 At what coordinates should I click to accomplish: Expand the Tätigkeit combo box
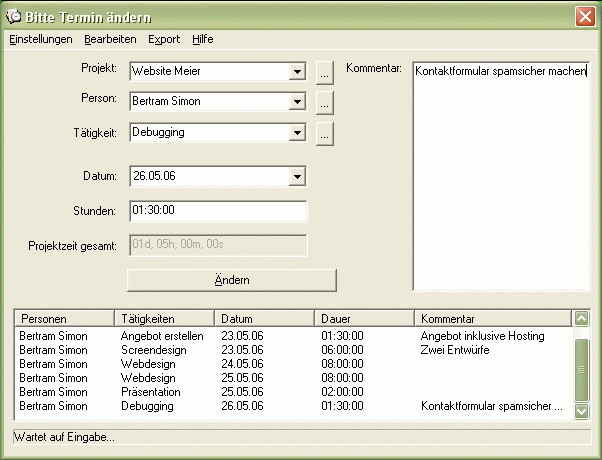coord(297,132)
